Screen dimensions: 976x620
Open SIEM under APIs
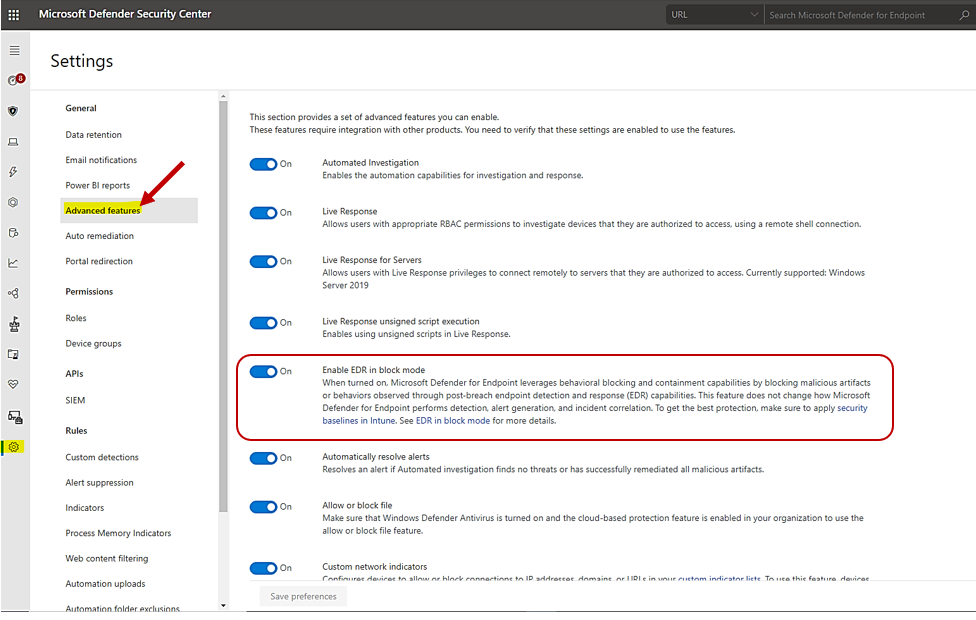click(75, 400)
